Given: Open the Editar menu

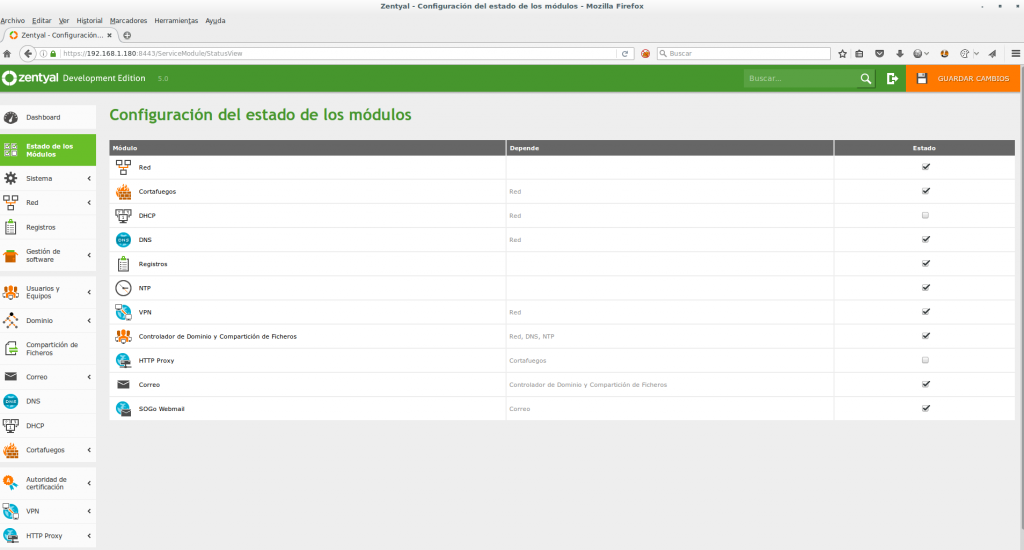Looking at the screenshot, I should [42, 21].
